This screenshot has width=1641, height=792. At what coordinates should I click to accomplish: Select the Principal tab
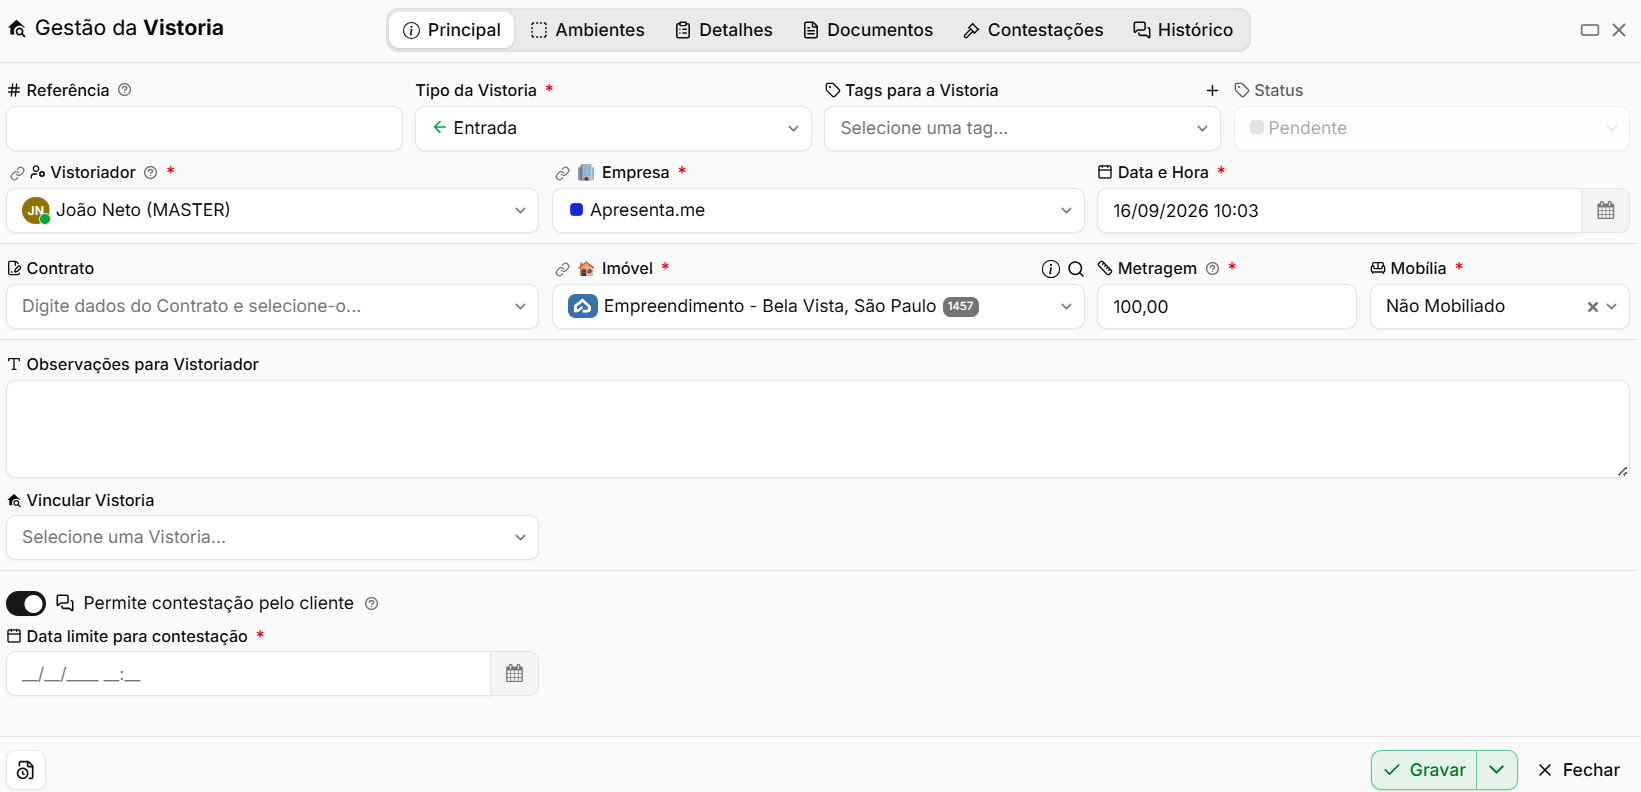(452, 30)
